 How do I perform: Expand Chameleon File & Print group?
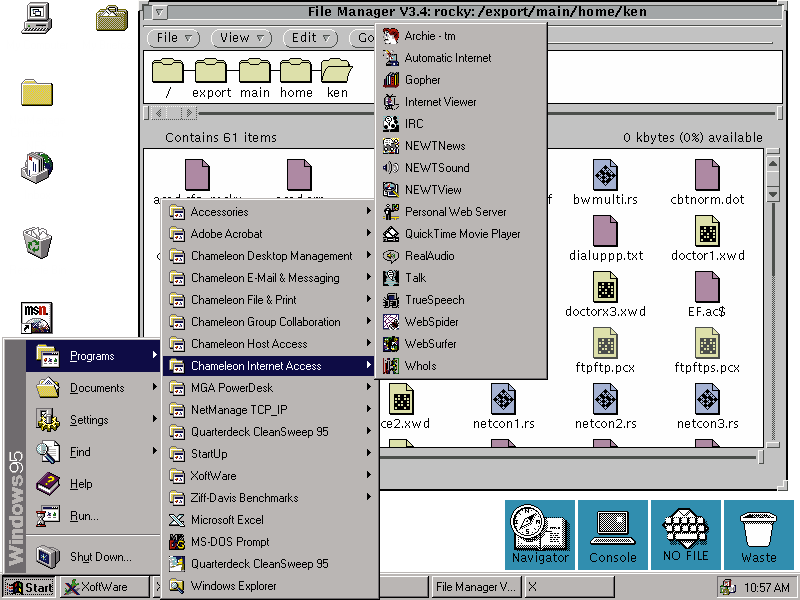point(270,299)
